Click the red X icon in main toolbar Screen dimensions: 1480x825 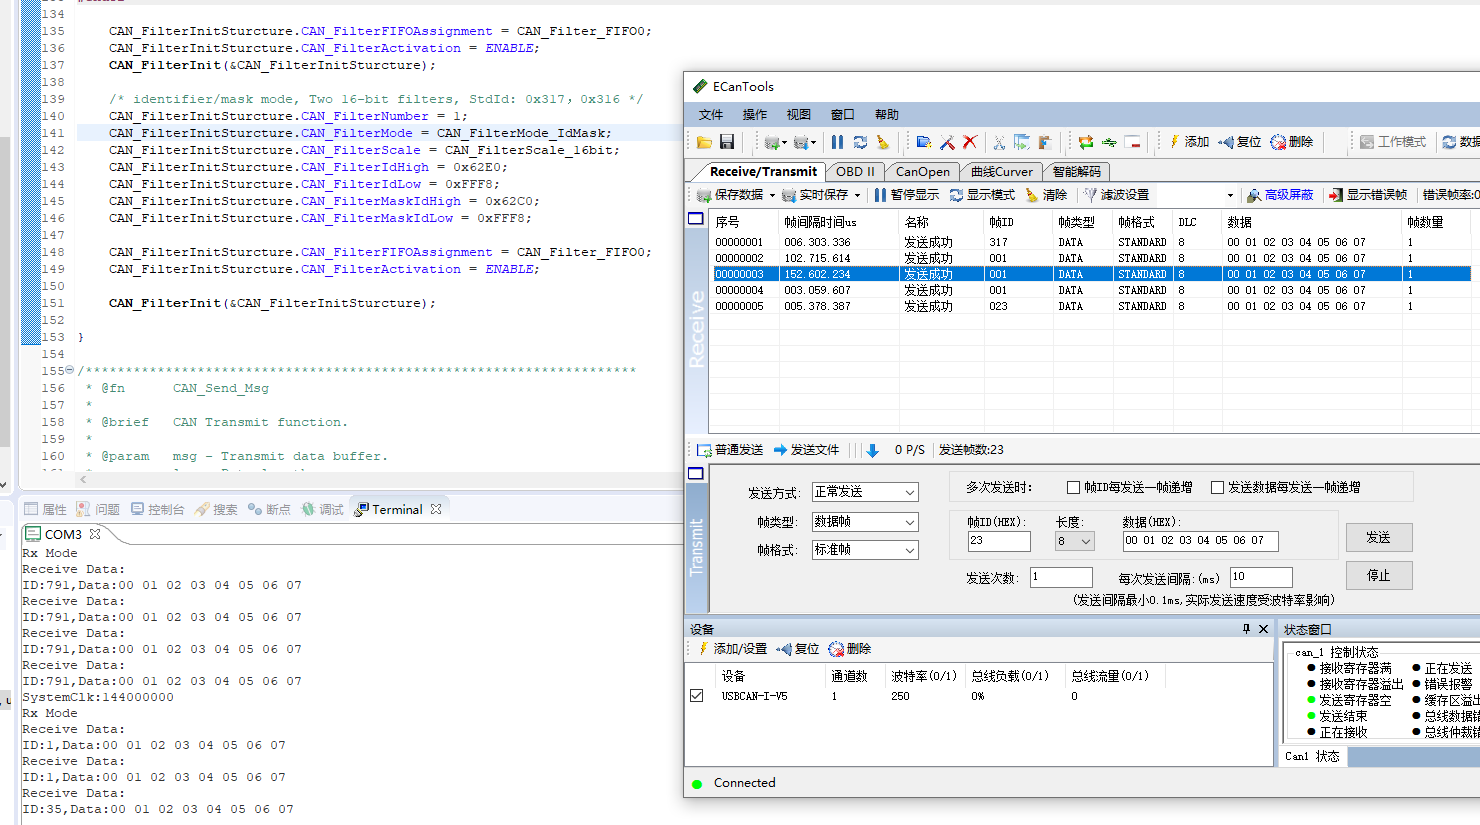point(969,142)
